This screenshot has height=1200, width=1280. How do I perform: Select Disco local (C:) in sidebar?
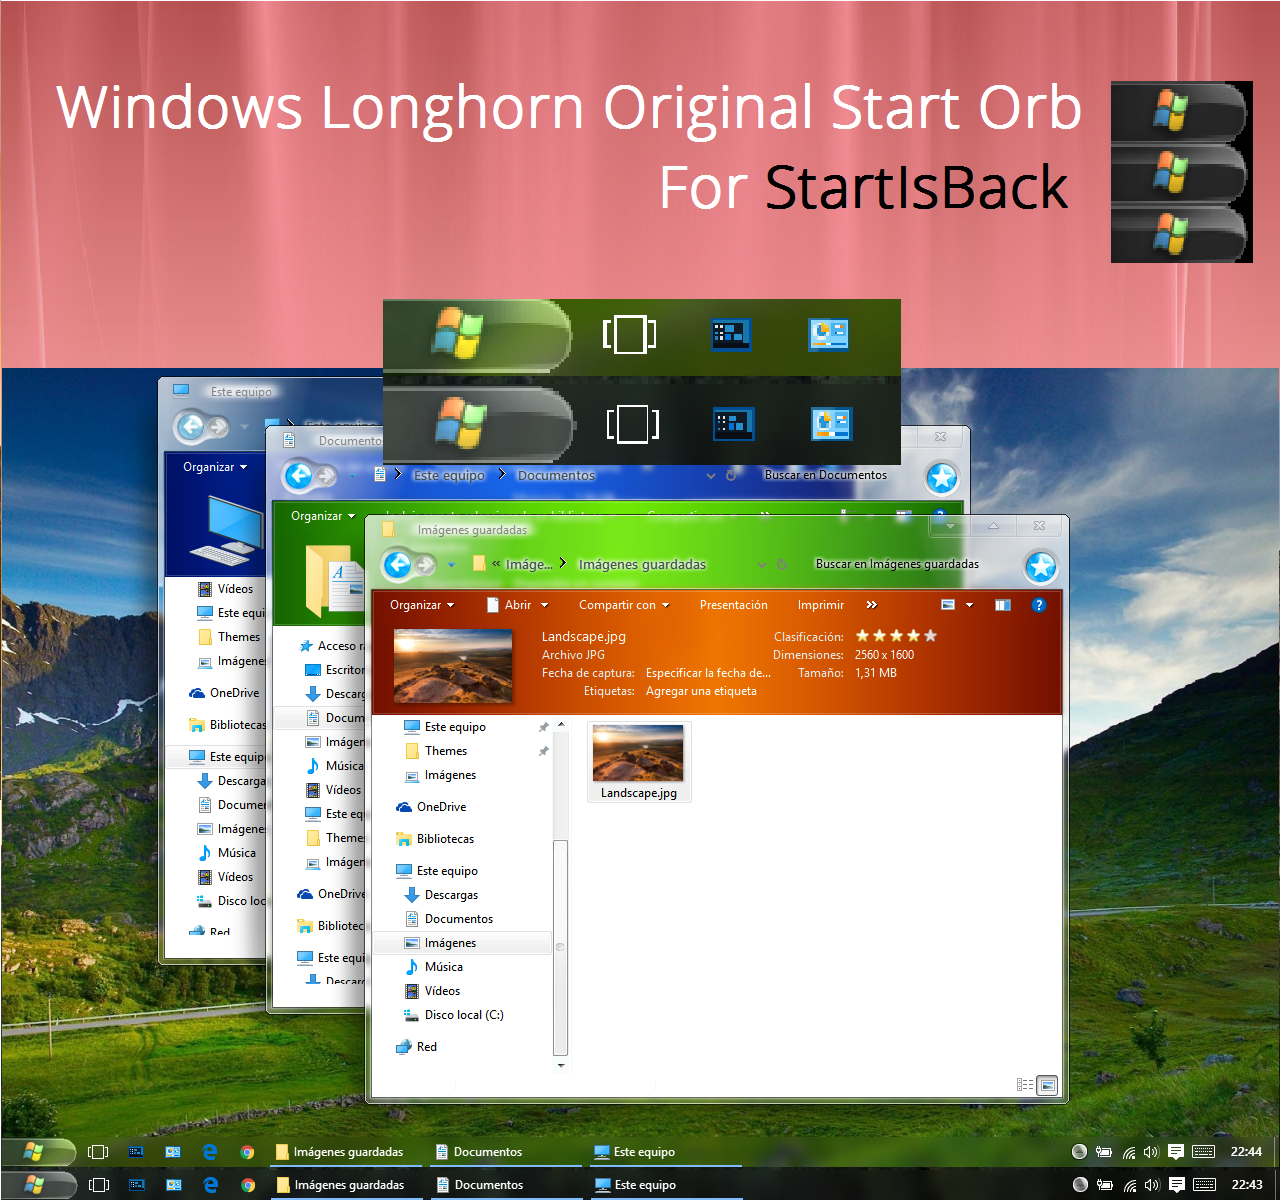[x=454, y=1015]
